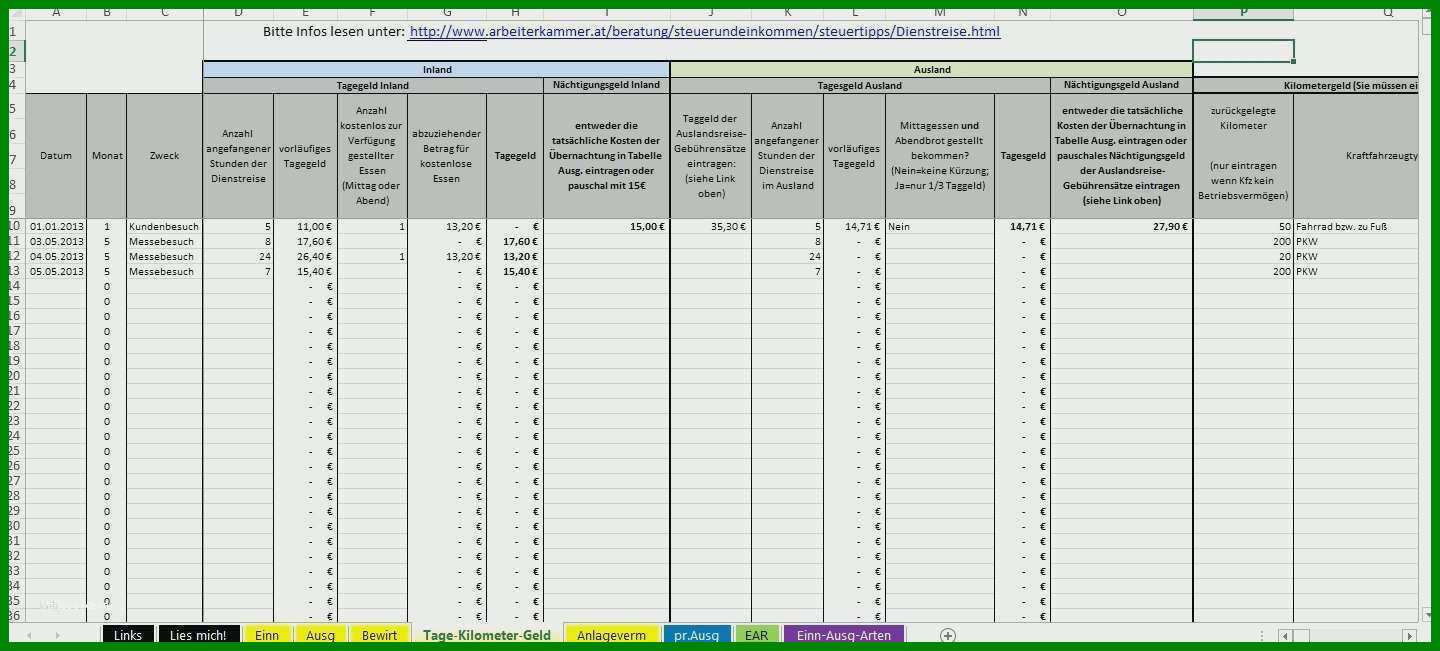Viewport: 1440px width, 651px height.
Task: Click the 'Zweck' column heading cell
Action: [165, 156]
